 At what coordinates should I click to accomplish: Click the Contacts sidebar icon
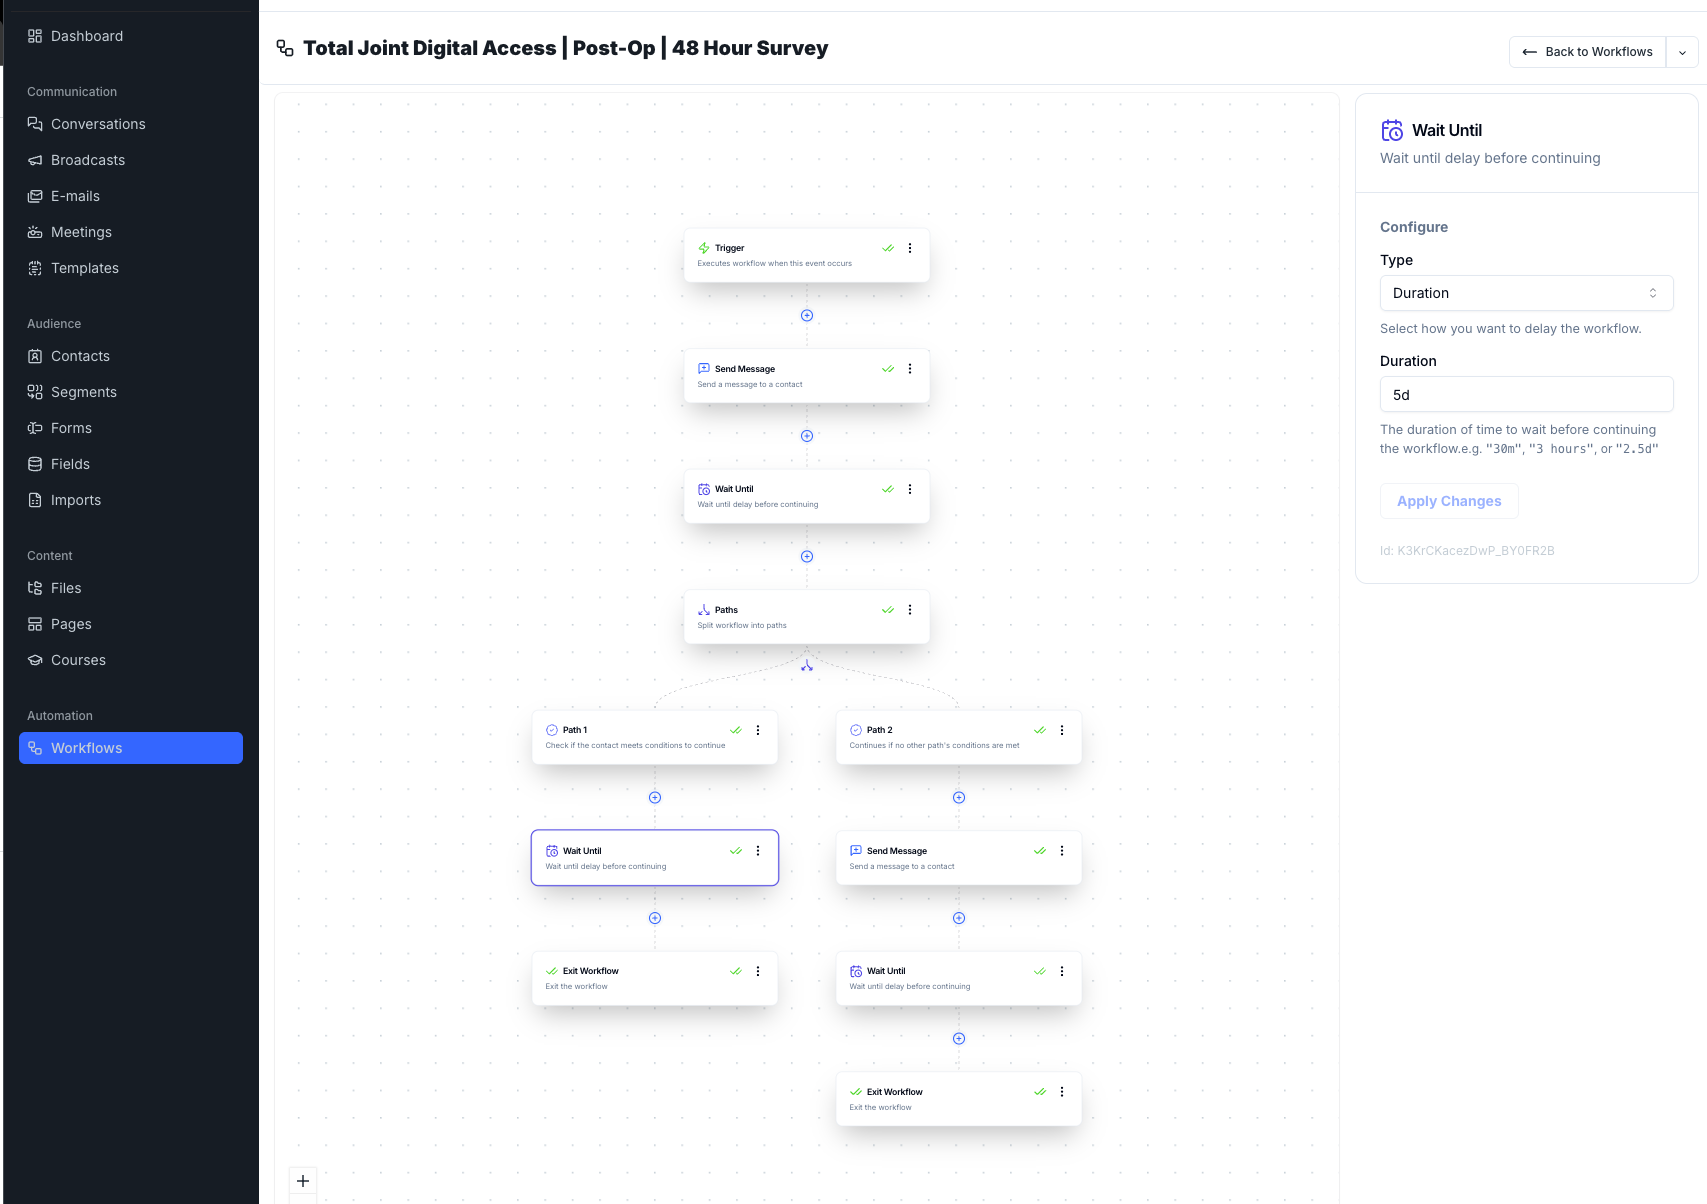[35, 356]
